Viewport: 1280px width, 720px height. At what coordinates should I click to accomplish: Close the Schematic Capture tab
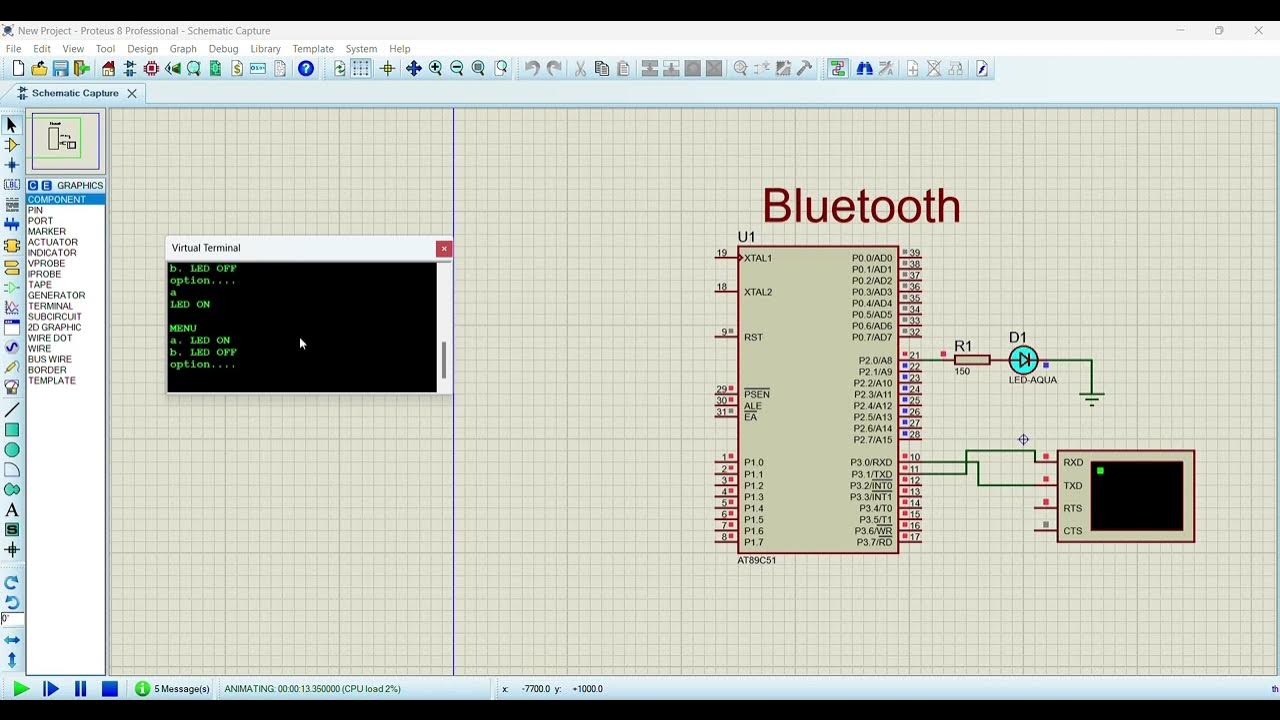(x=132, y=93)
